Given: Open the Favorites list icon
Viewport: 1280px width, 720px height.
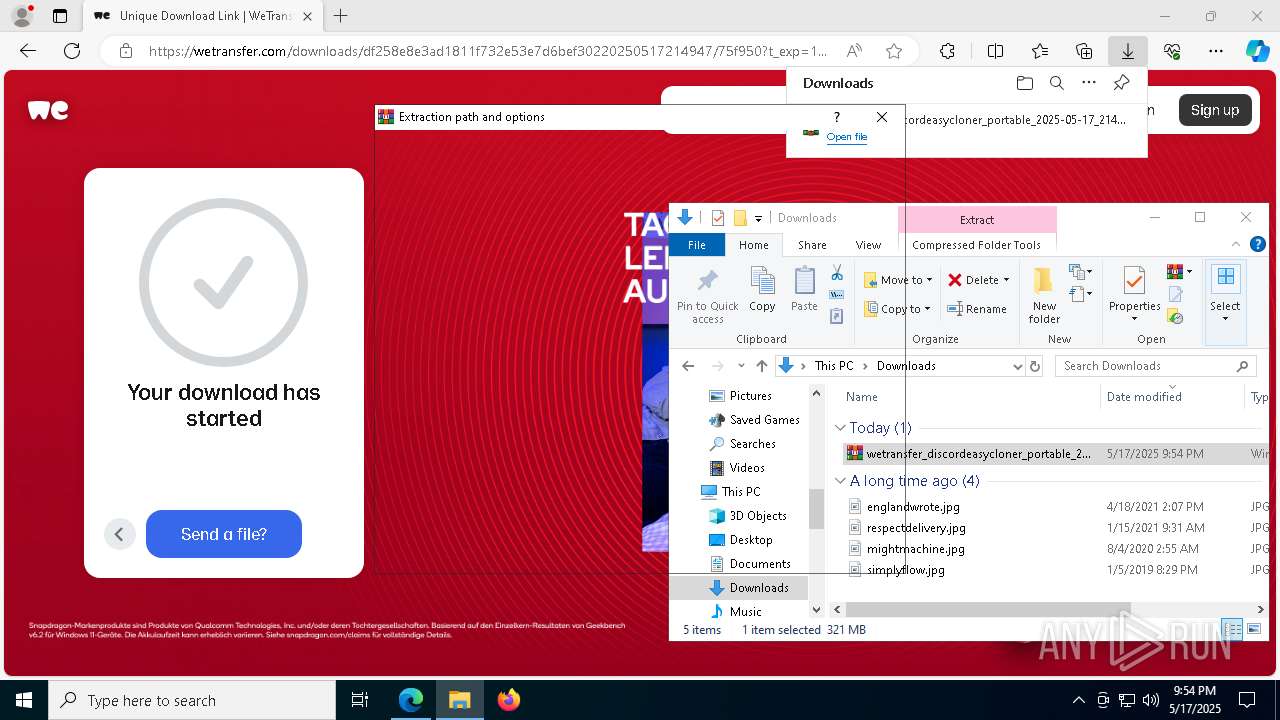Looking at the screenshot, I should 1040,51.
